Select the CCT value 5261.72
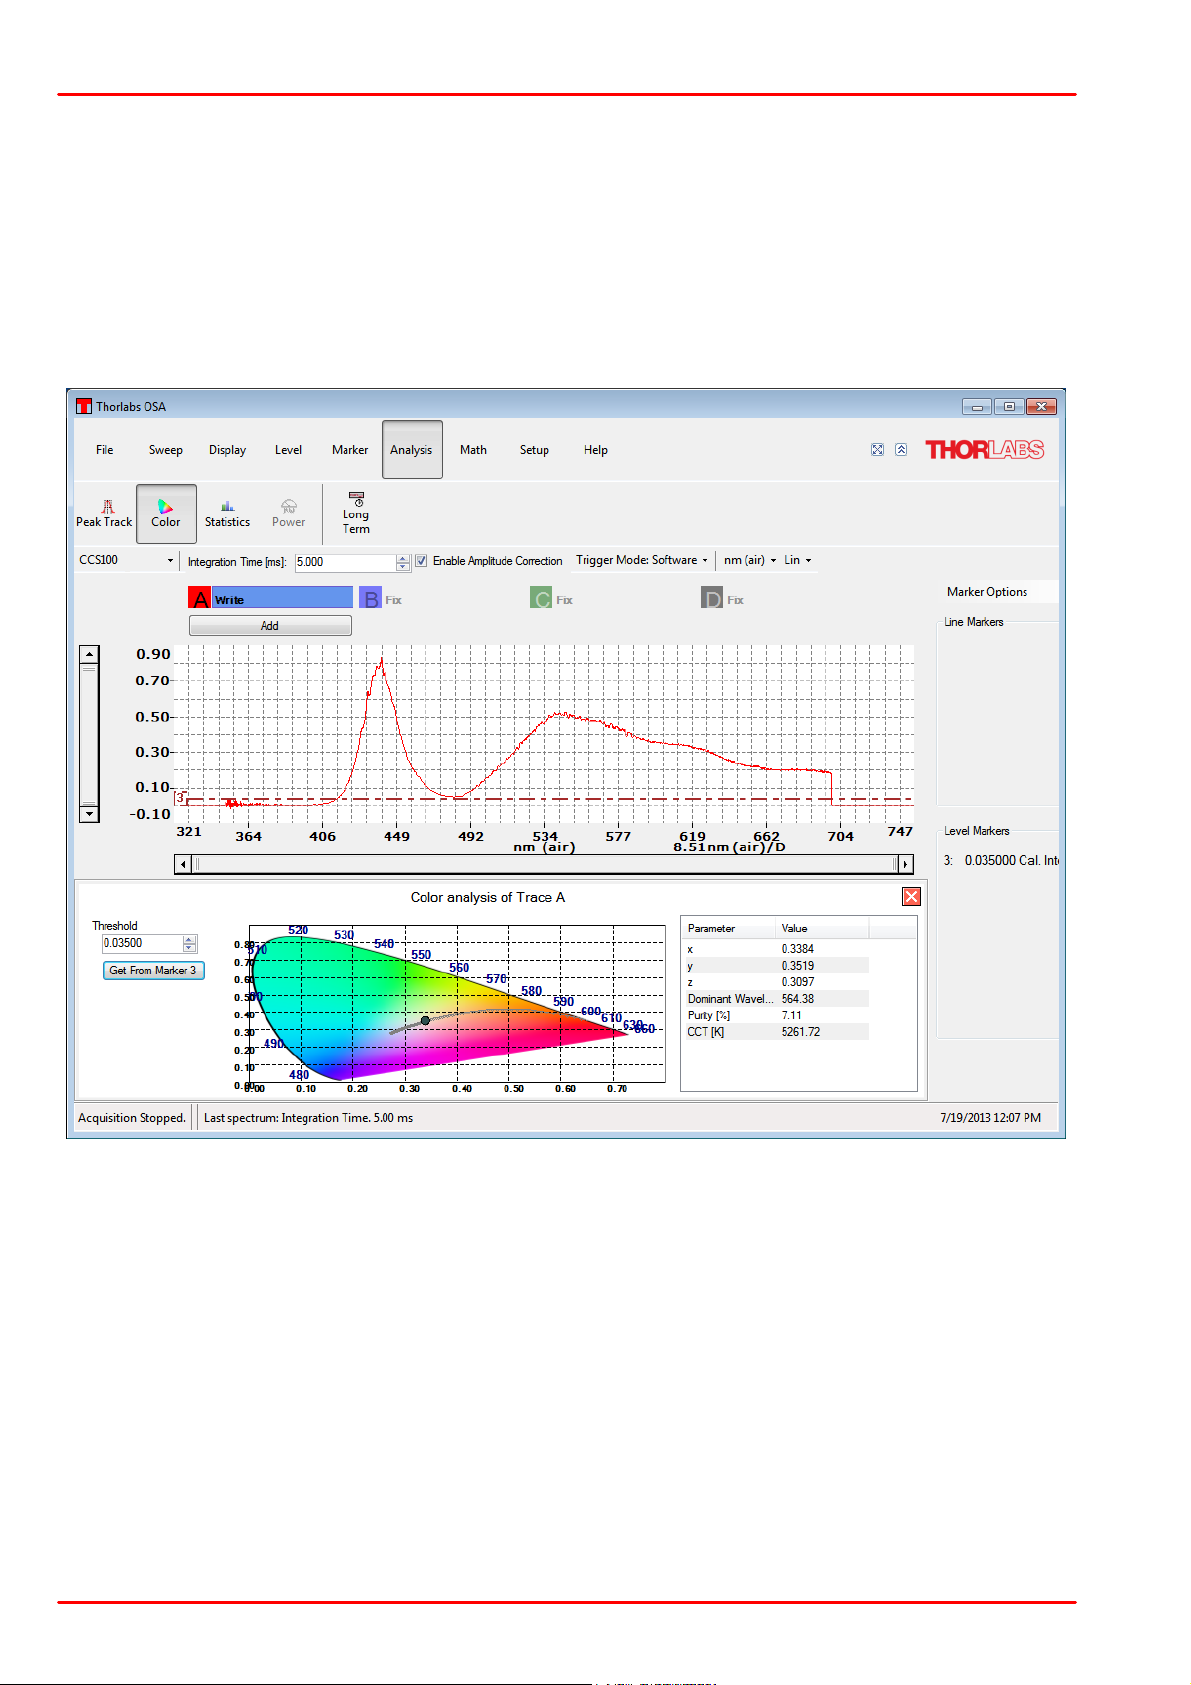This screenshot has height=1685, width=1191. coord(801,1032)
